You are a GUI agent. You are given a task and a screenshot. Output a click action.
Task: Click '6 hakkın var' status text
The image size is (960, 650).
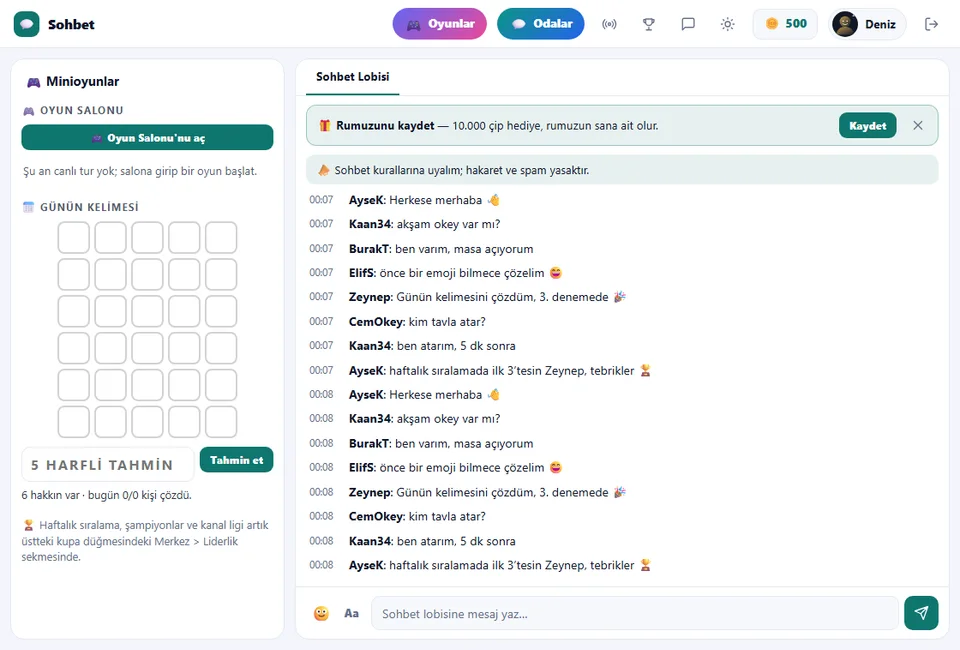pos(107,495)
